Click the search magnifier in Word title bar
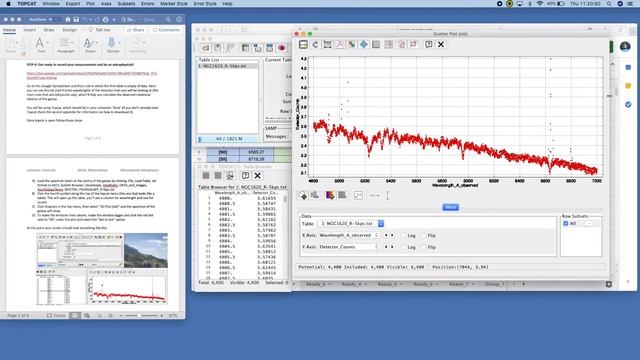 tap(168, 19)
